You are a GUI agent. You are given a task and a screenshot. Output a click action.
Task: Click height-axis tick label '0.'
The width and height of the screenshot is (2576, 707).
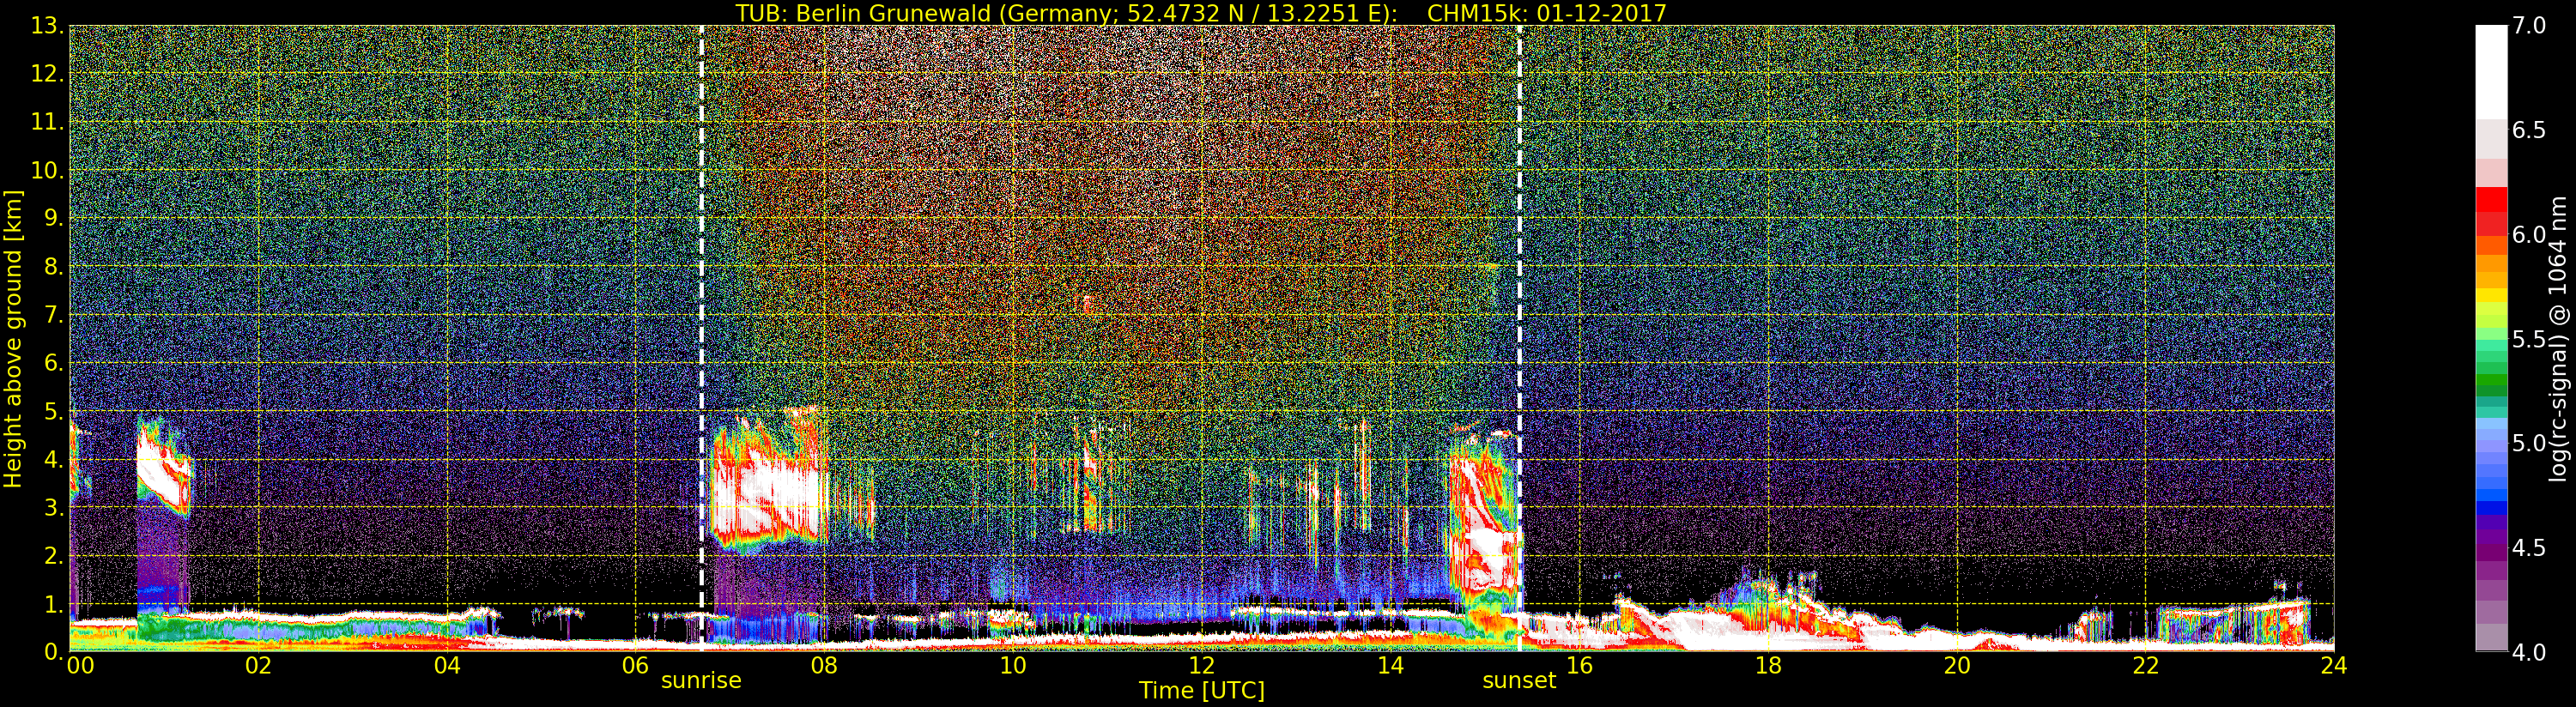[54, 652]
